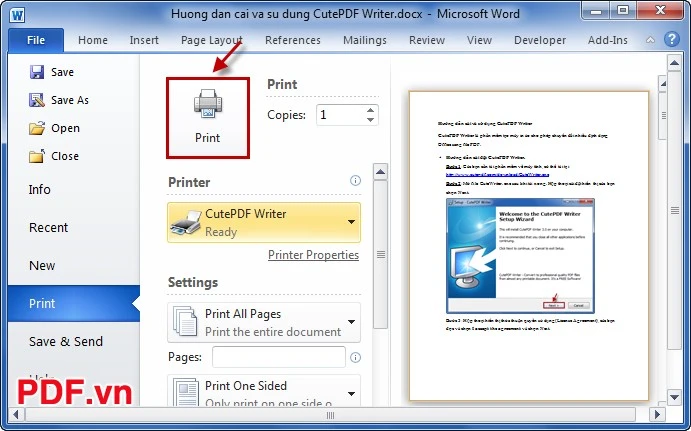Click the backstage view scroll-down arrow

tap(674, 397)
